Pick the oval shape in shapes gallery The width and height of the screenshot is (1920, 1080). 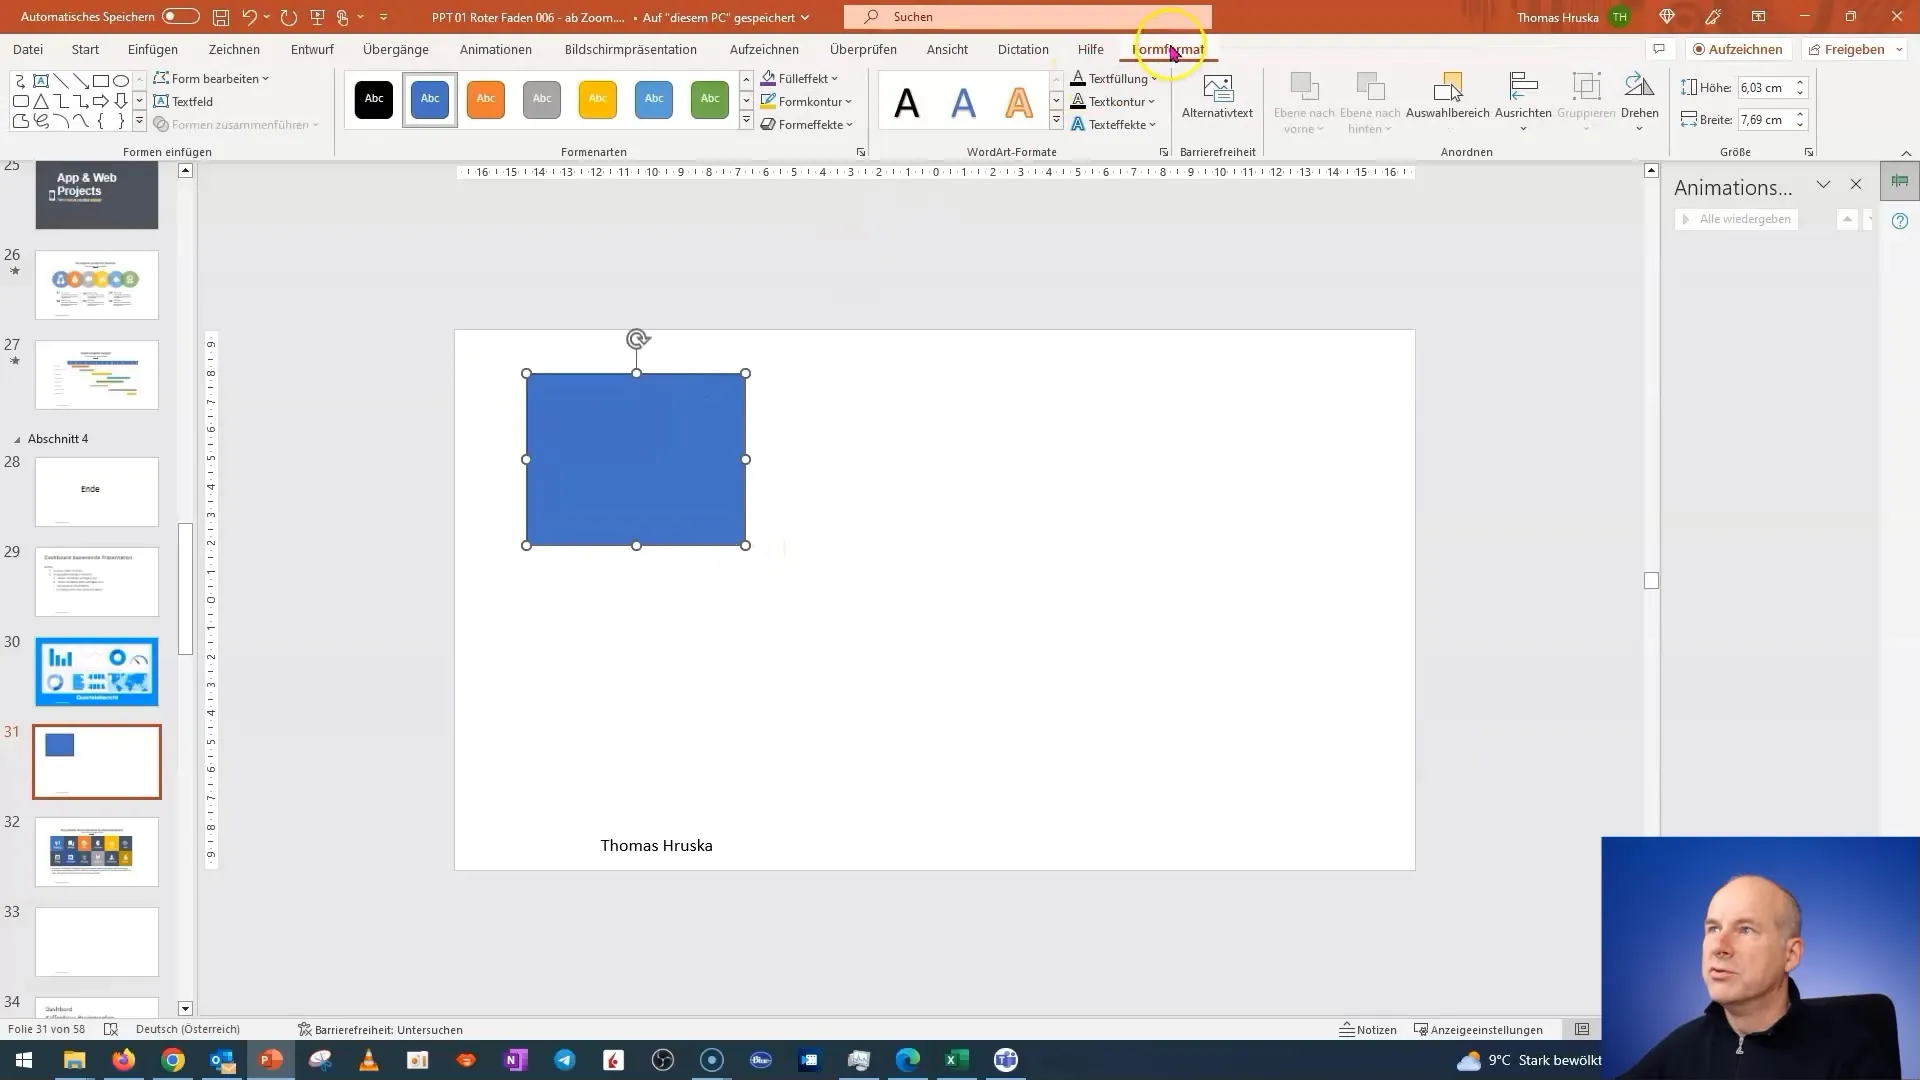click(121, 81)
